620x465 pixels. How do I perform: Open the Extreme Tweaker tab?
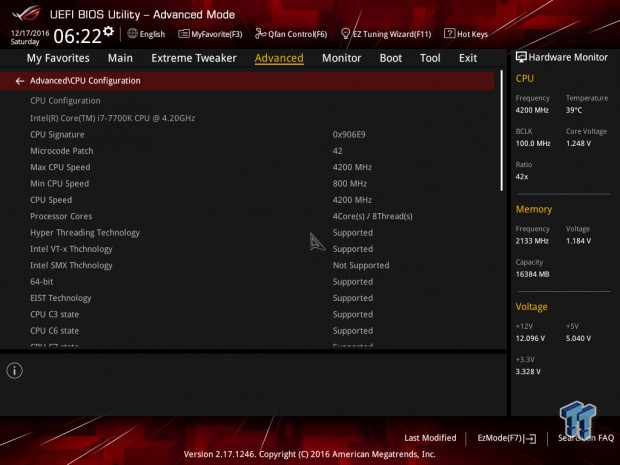[194, 58]
